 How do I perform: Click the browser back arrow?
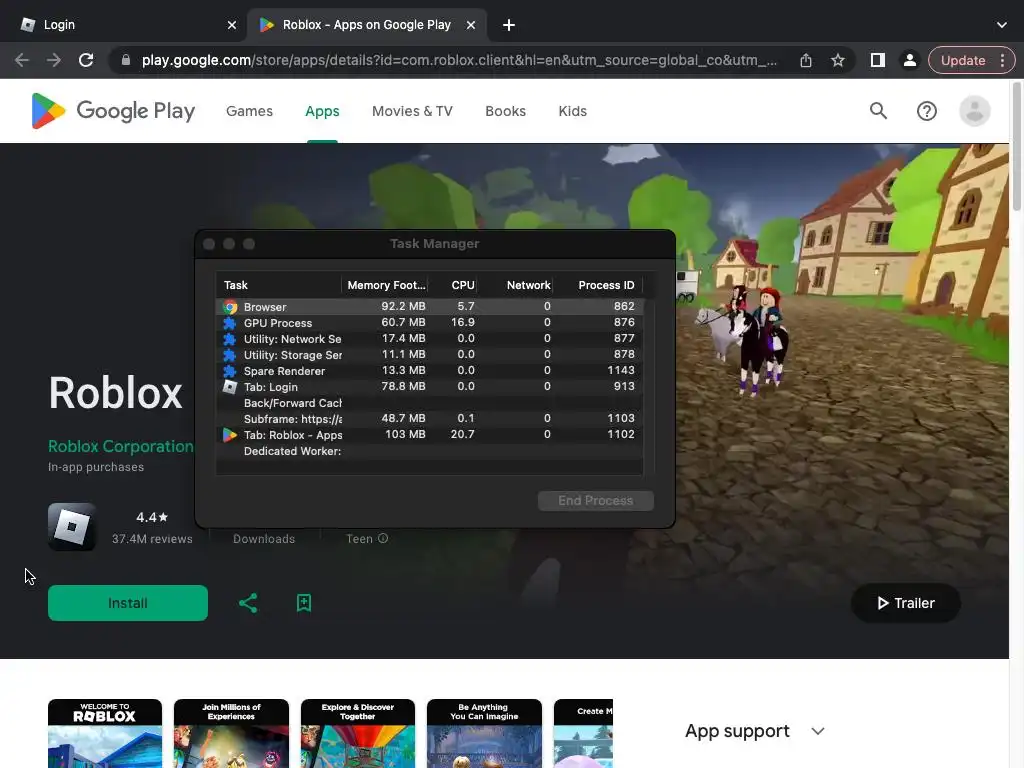(22, 60)
